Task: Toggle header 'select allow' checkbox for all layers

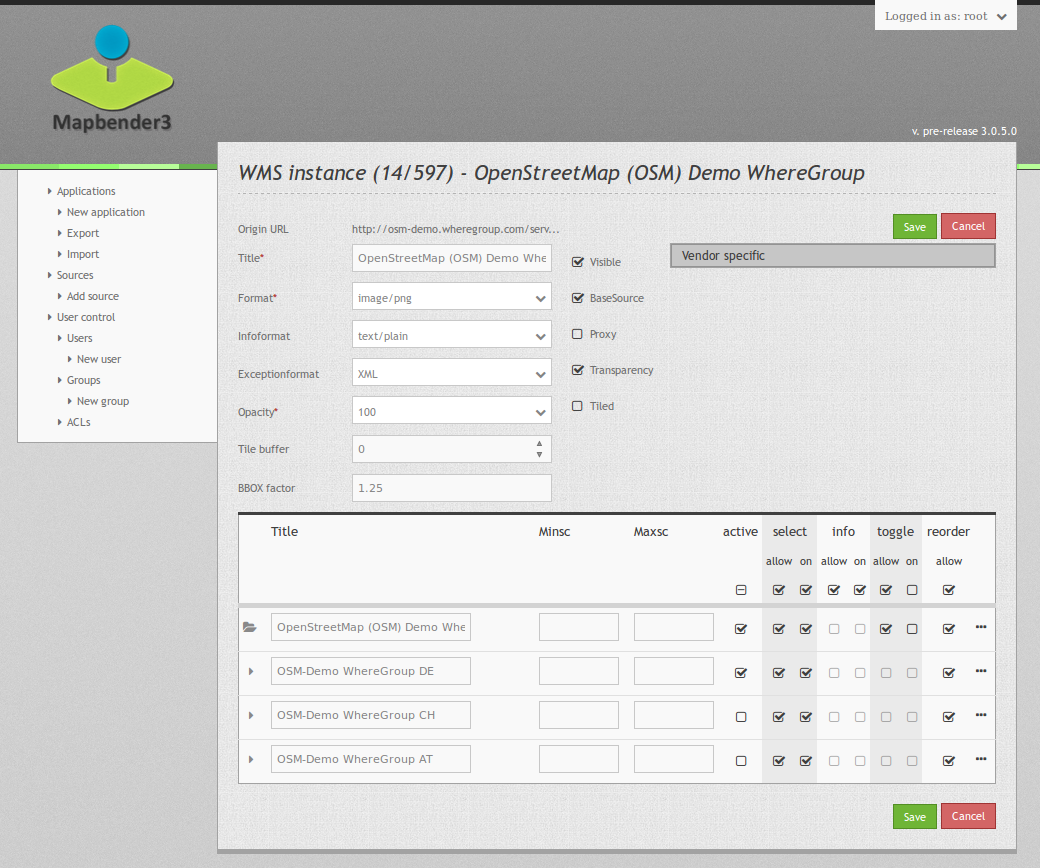Action: pyautogui.click(x=779, y=590)
